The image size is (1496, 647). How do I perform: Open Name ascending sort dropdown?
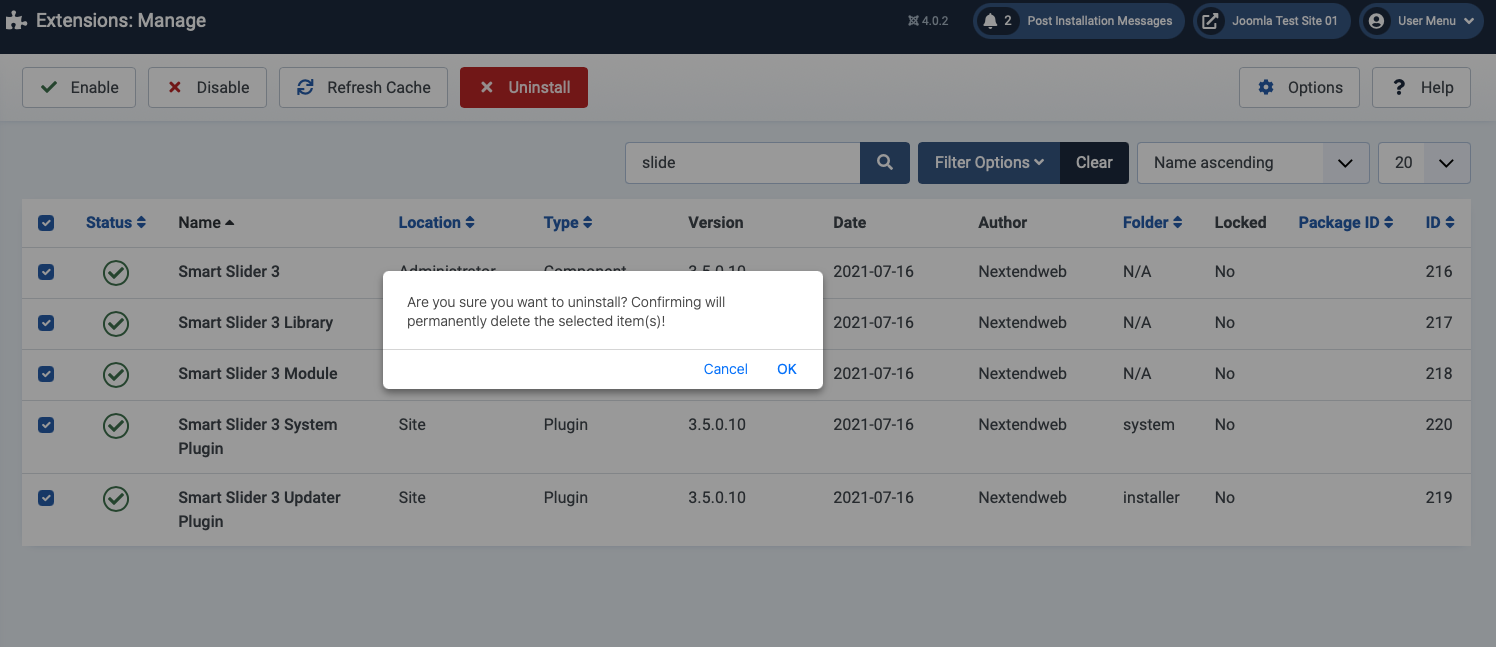(1253, 162)
